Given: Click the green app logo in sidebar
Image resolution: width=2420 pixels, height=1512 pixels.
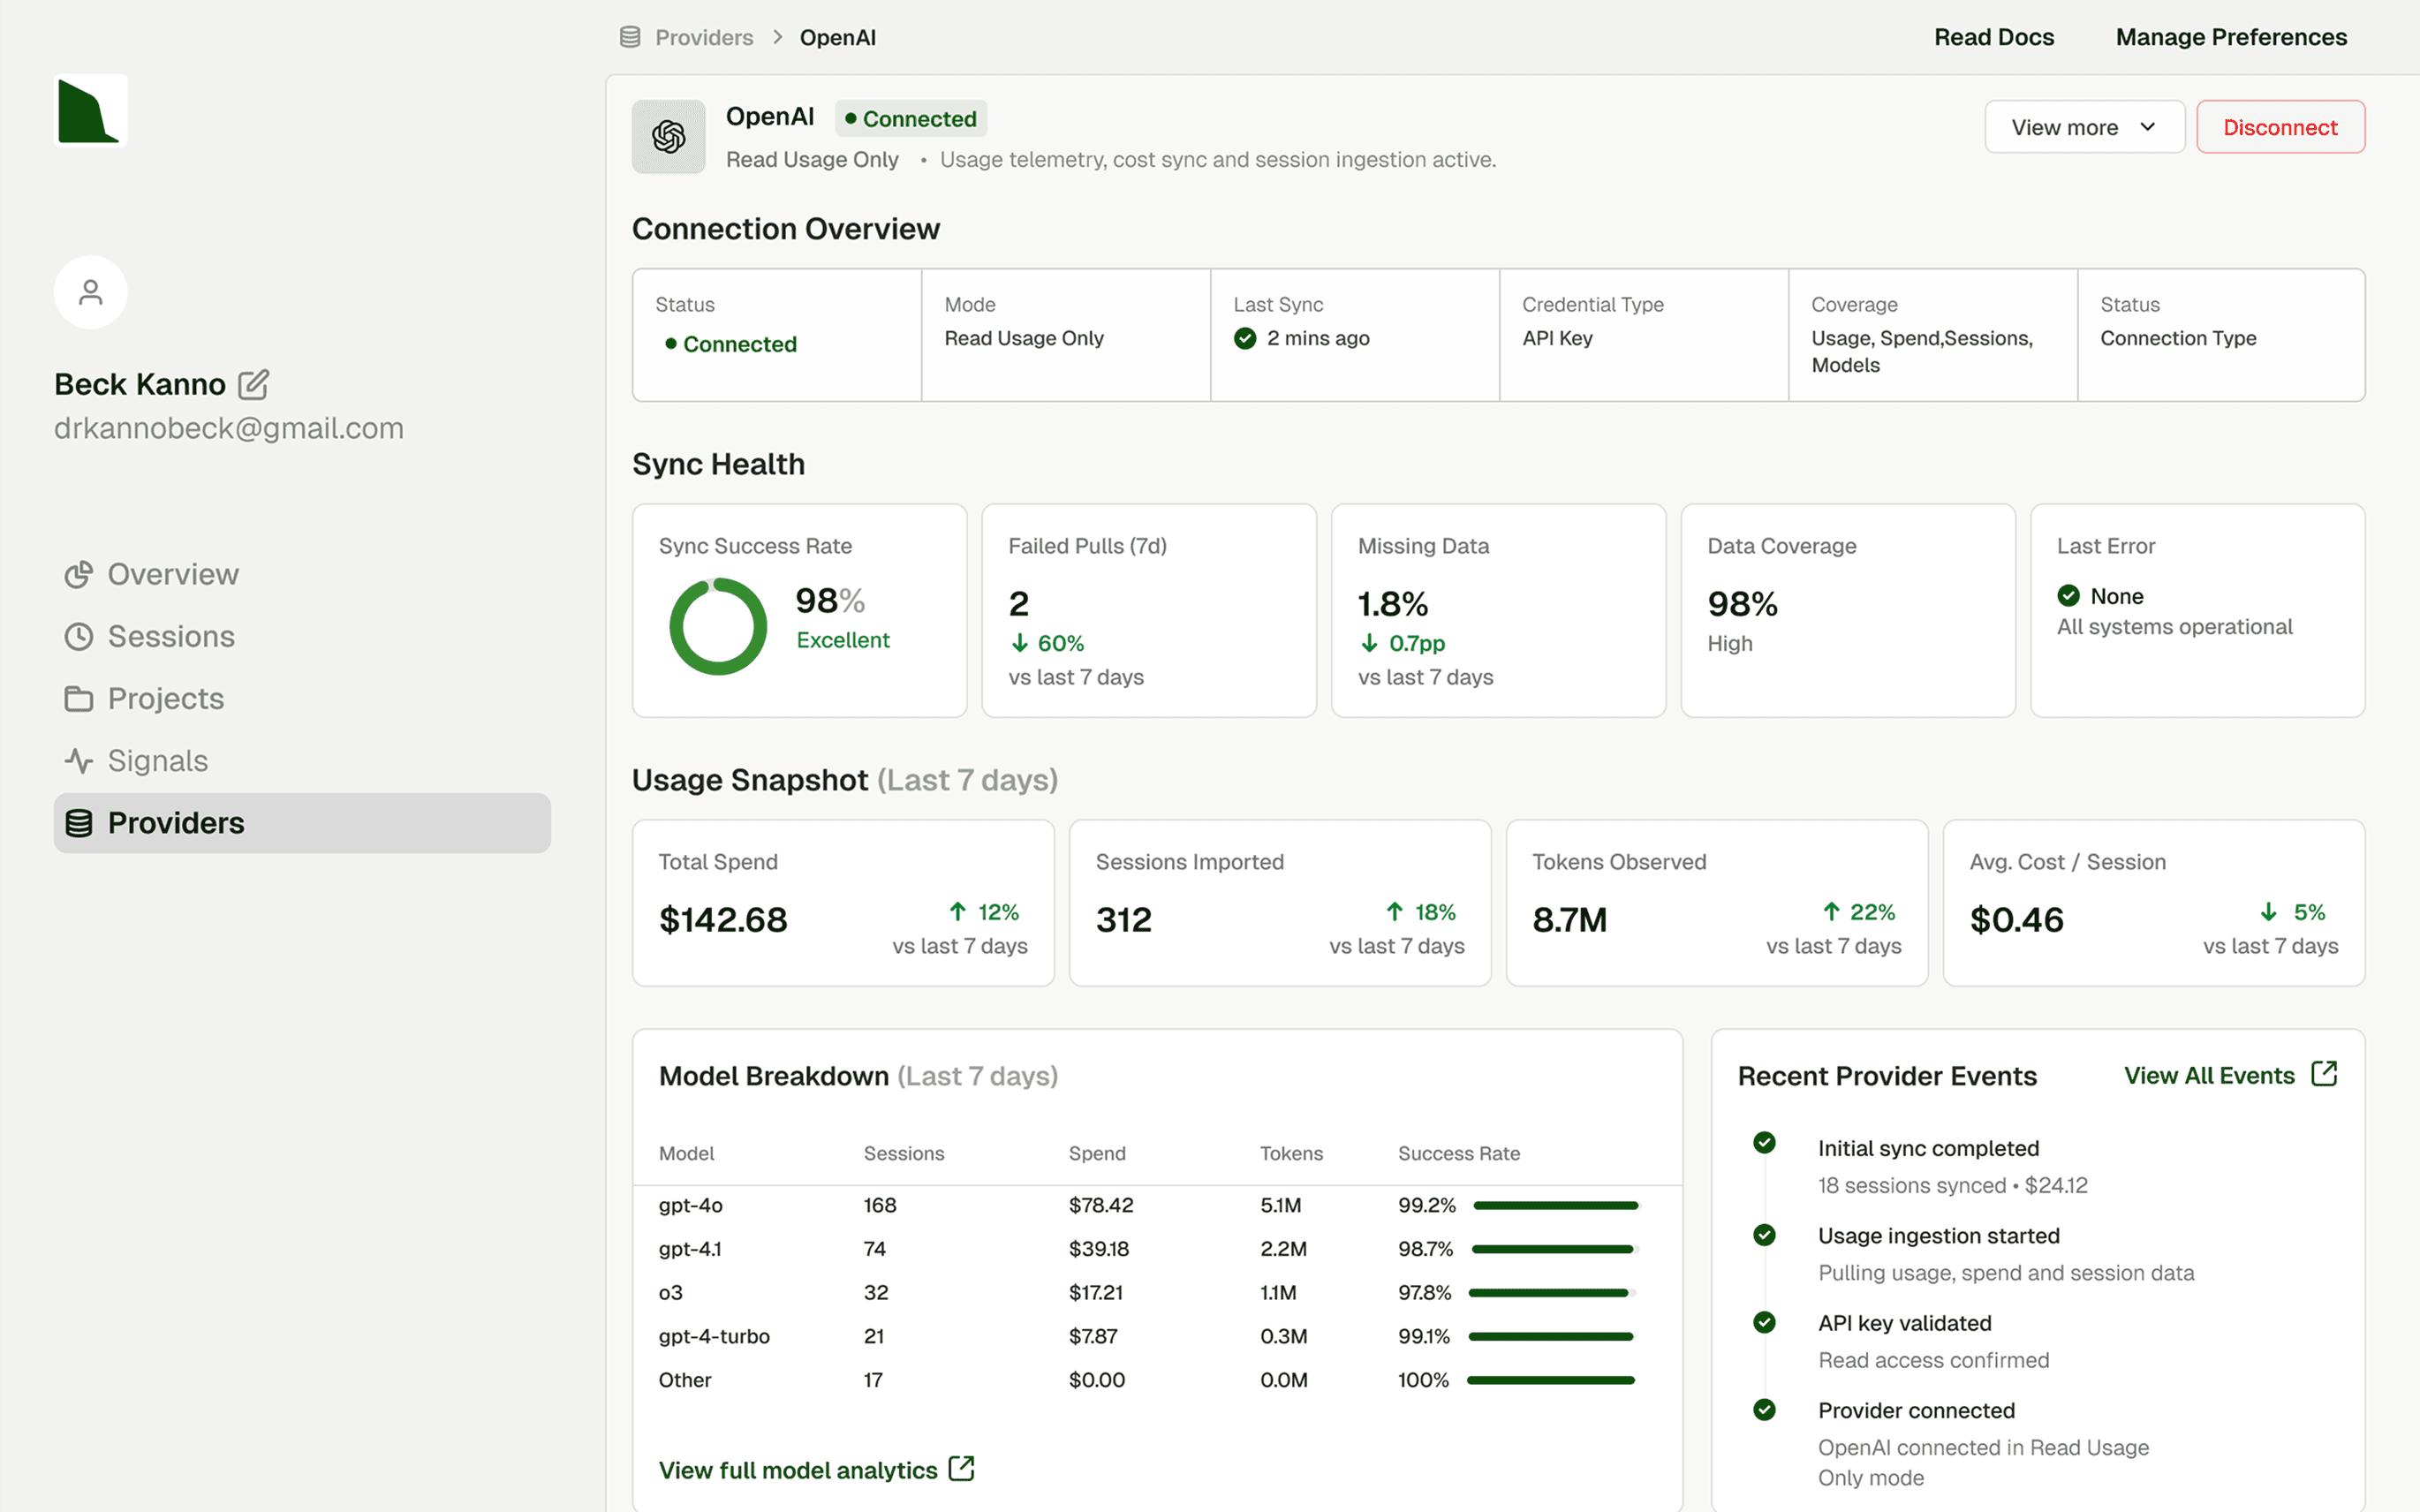Looking at the screenshot, I should 90,110.
